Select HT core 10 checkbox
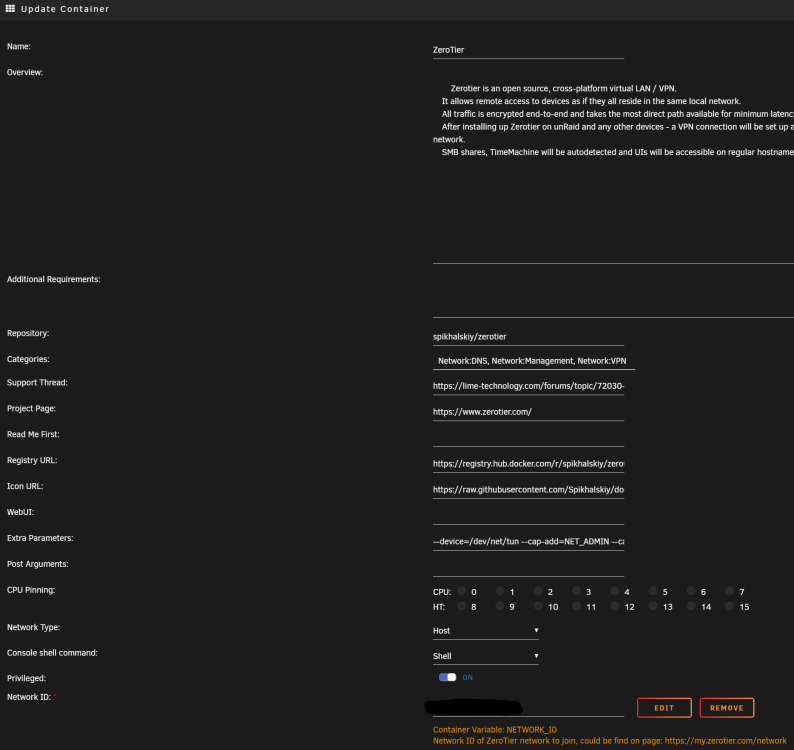Viewport: 794px width, 750px height. tap(538, 606)
